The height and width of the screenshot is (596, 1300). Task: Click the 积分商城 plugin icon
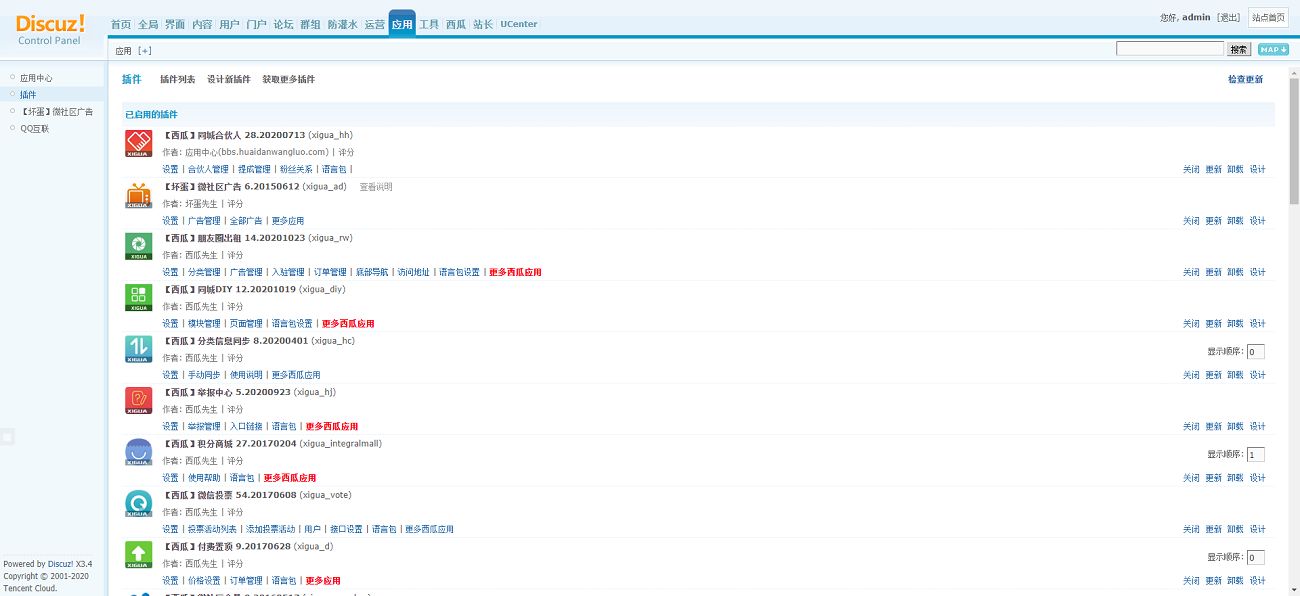[139, 452]
